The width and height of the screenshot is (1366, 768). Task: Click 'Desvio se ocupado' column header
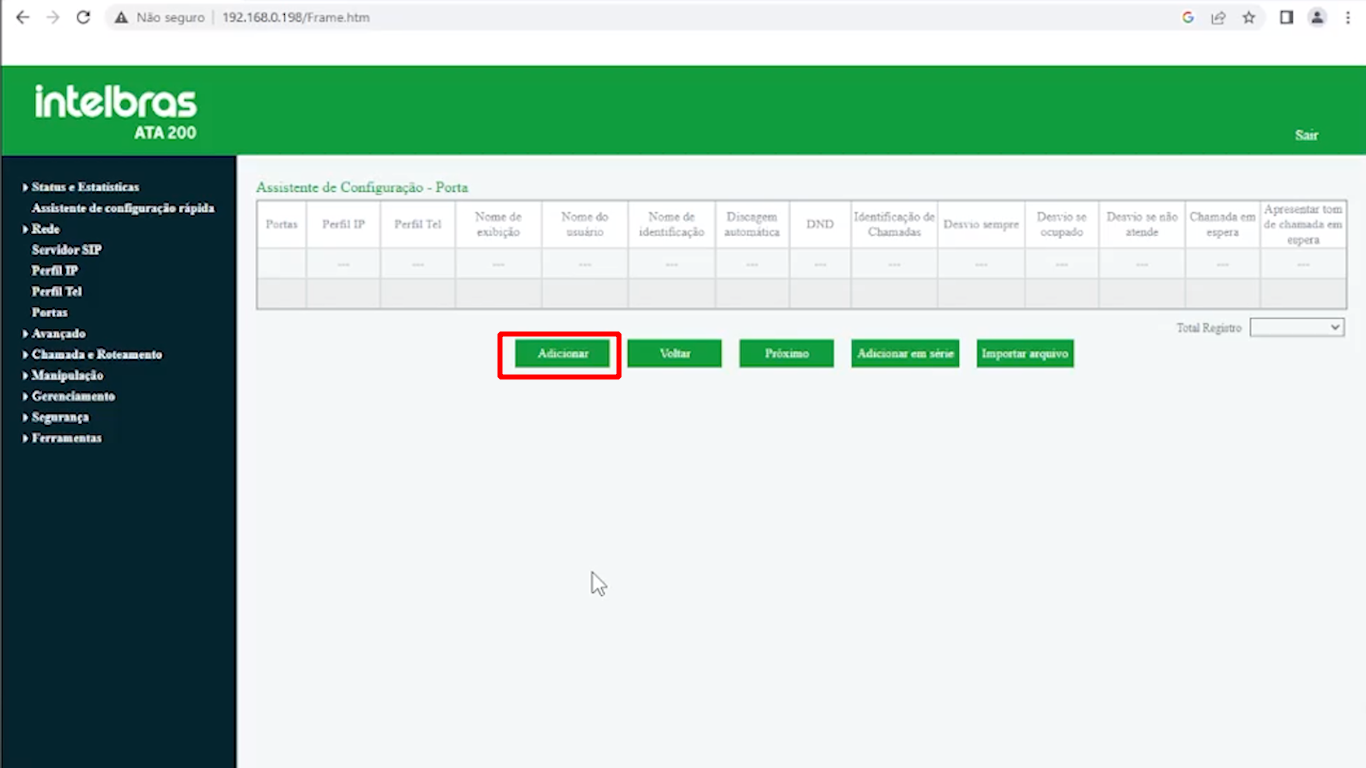[x=1062, y=225]
